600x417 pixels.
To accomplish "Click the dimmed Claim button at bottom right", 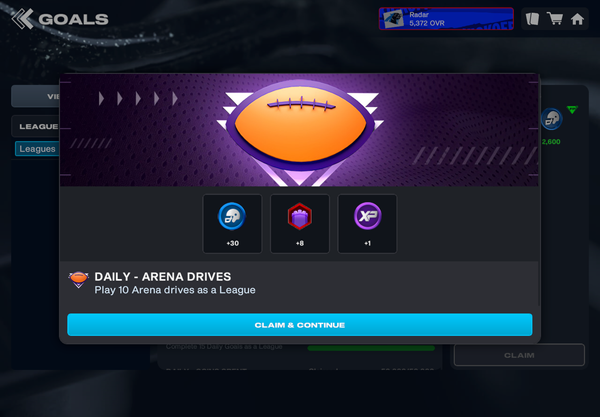I will [x=519, y=355].
